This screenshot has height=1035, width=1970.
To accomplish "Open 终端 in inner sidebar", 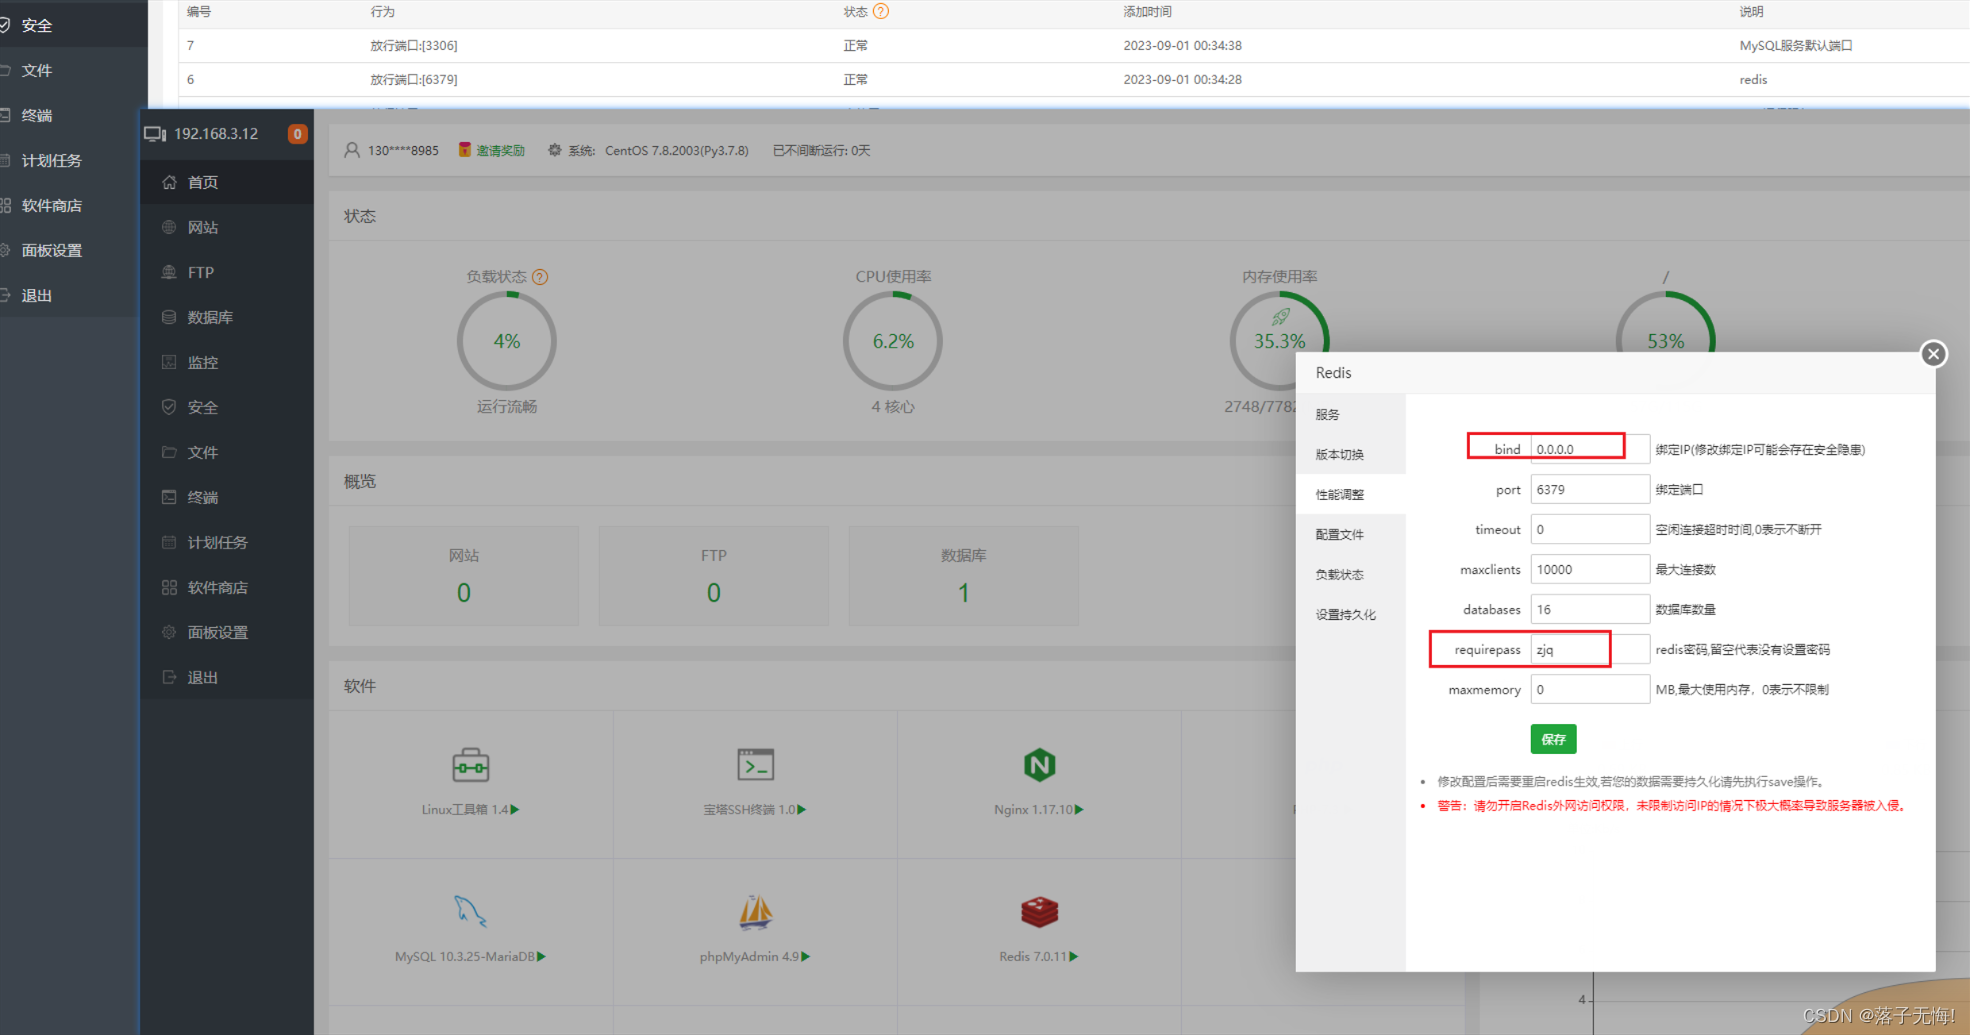I will tap(227, 497).
